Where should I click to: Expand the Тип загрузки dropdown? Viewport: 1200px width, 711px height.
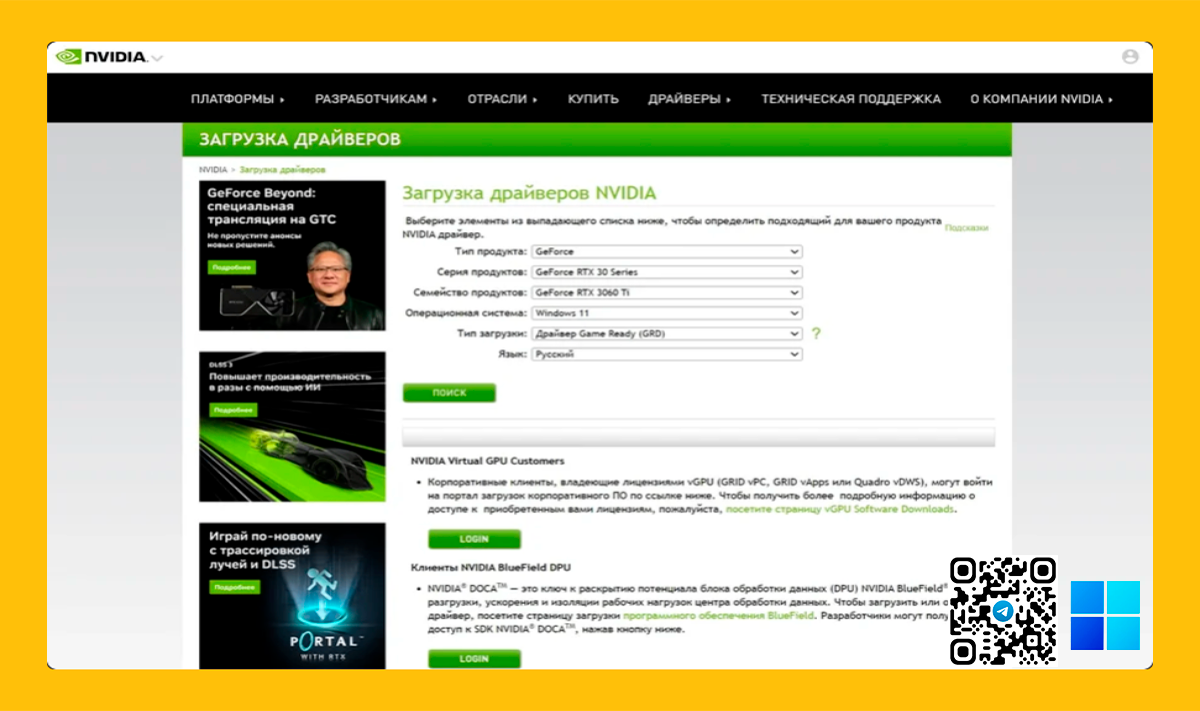667,333
